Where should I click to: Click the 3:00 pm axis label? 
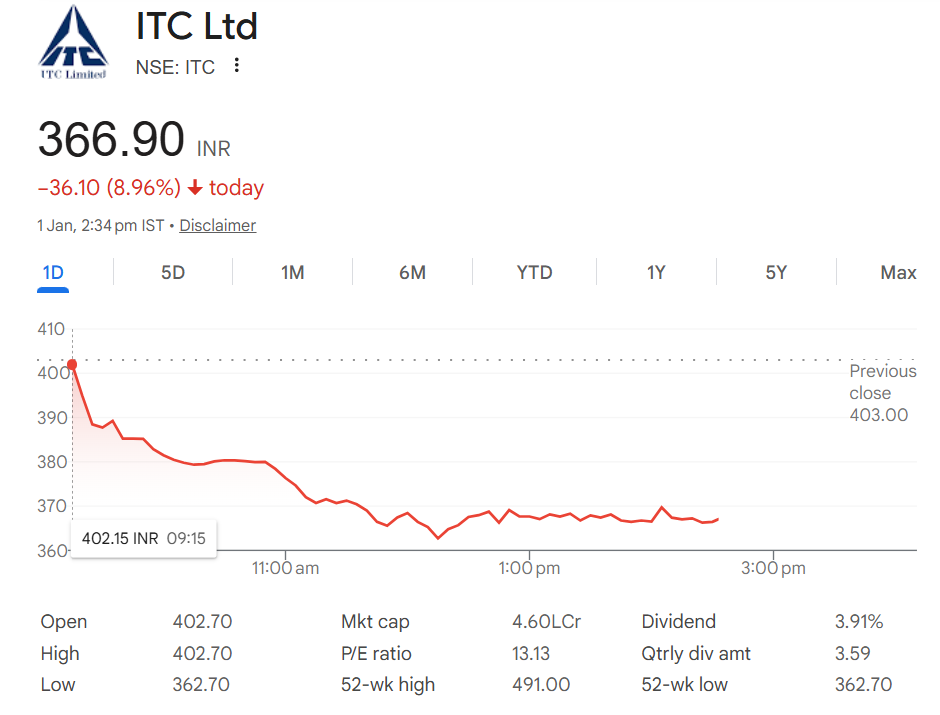[x=773, y=568]
